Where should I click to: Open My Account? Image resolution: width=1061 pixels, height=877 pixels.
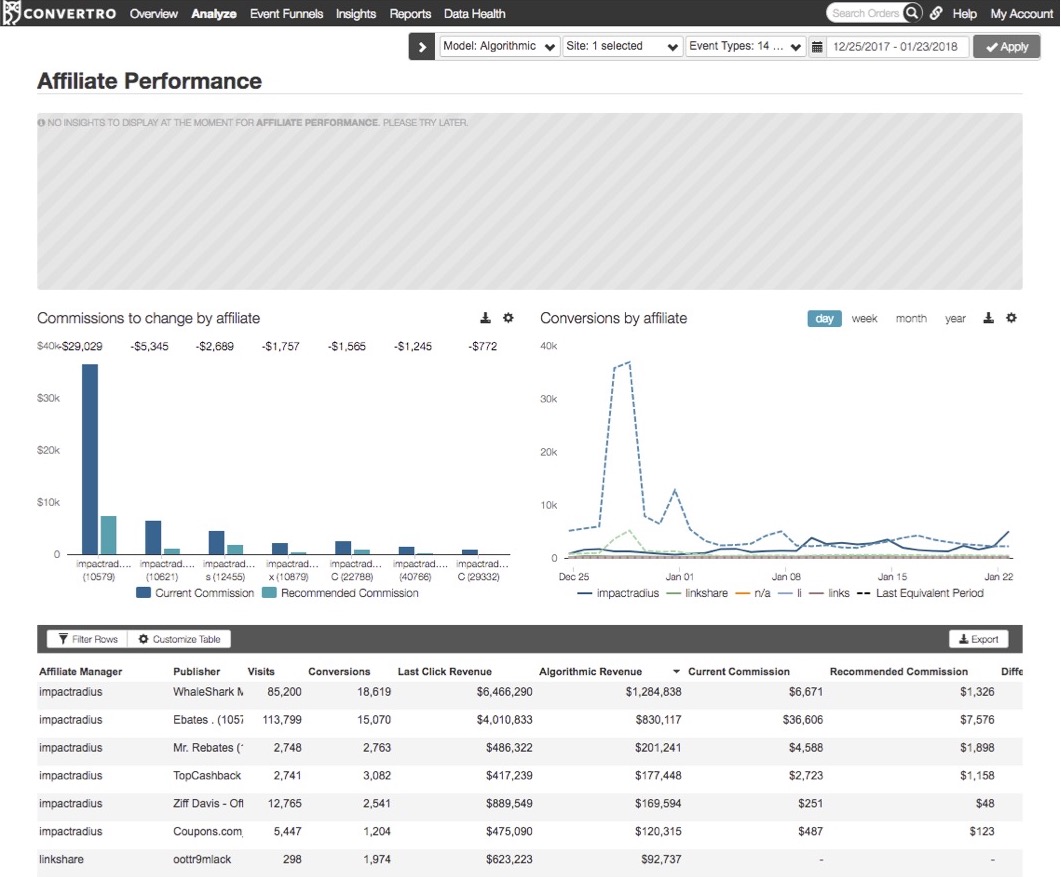tap(1022, 14)
